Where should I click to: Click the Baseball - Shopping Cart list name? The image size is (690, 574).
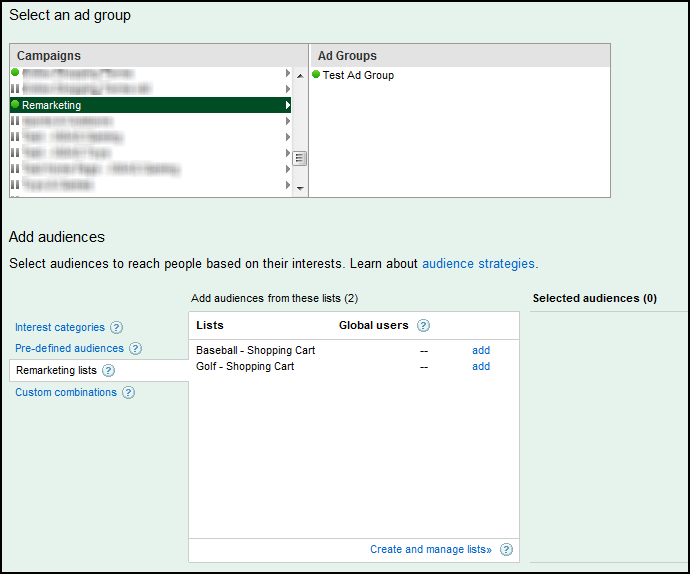click(256, 350)
